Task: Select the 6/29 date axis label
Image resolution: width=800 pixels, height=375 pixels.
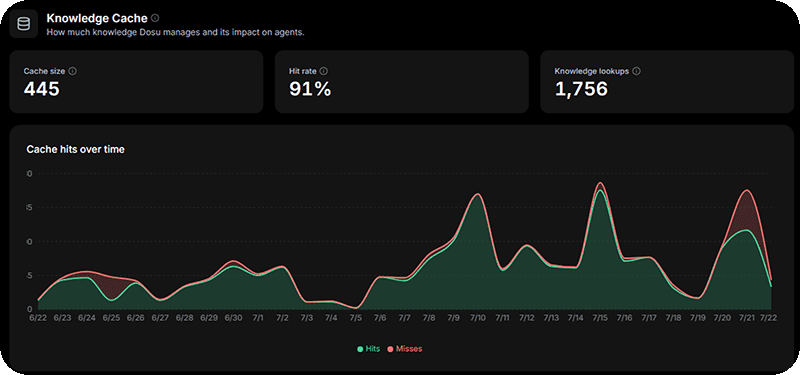Action: [x=209, y=318]
